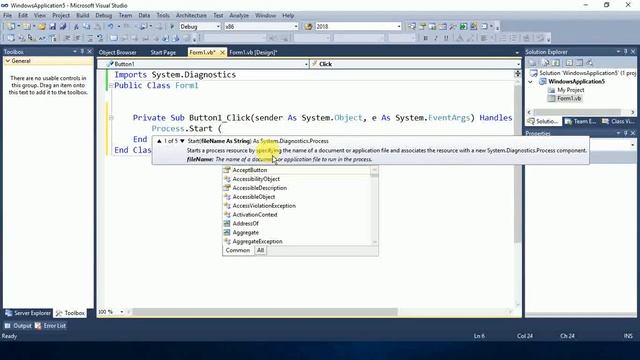Select Form1.vb in Solution Explorer
Screen dimensions: 640x360
569,98
